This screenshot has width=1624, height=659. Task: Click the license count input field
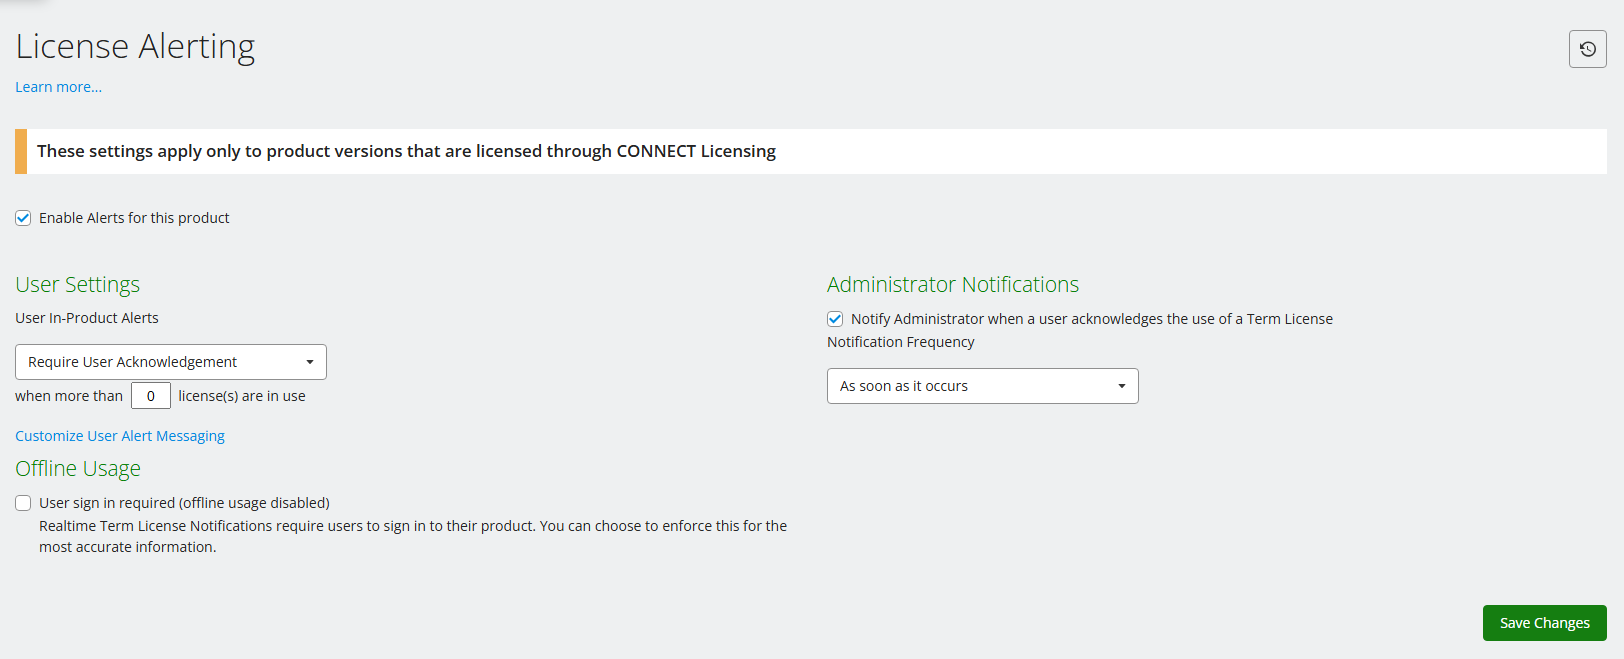click(x=151, y=396)
